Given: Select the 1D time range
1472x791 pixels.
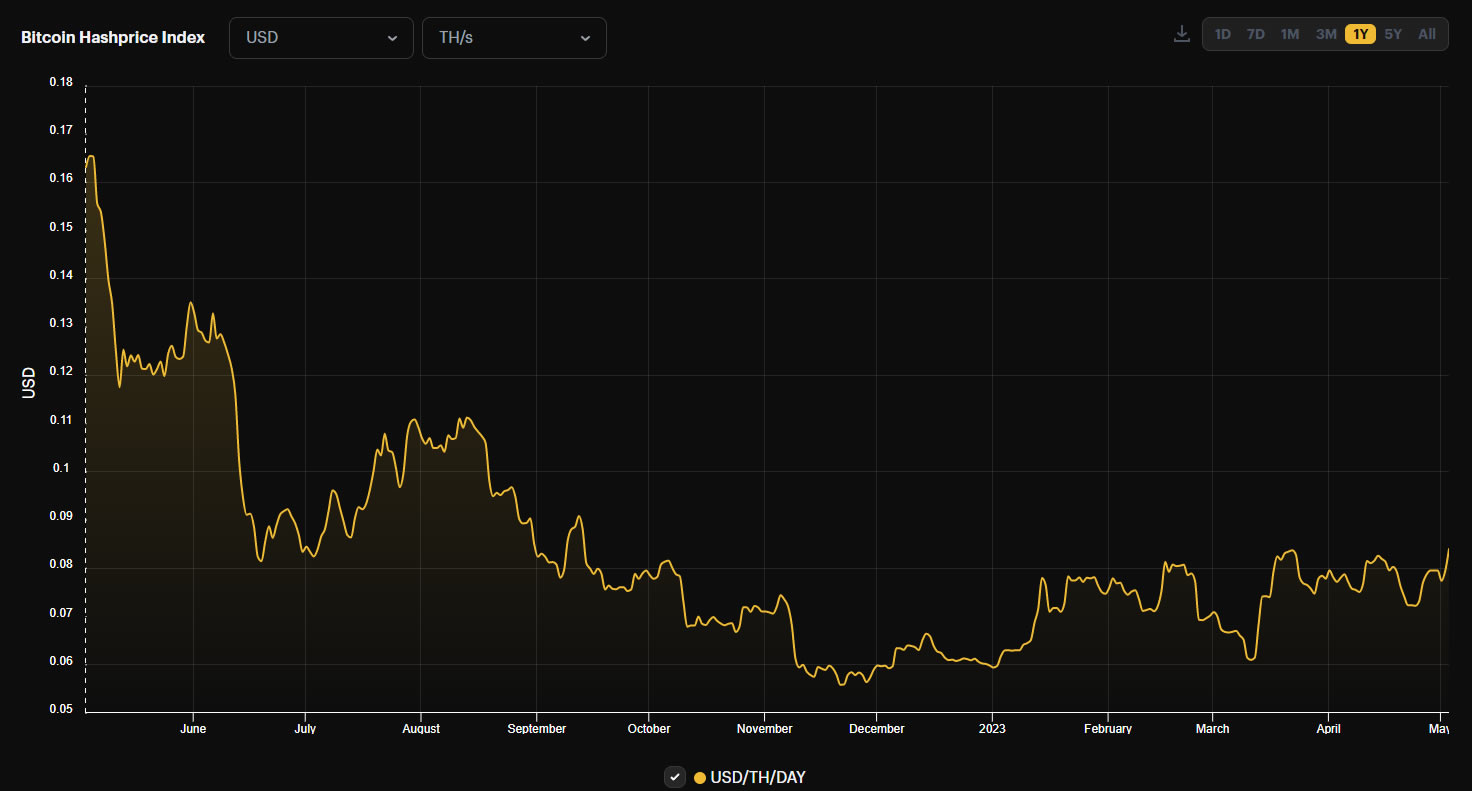Looking at the screenshot, I should (x=1222, y=34).
